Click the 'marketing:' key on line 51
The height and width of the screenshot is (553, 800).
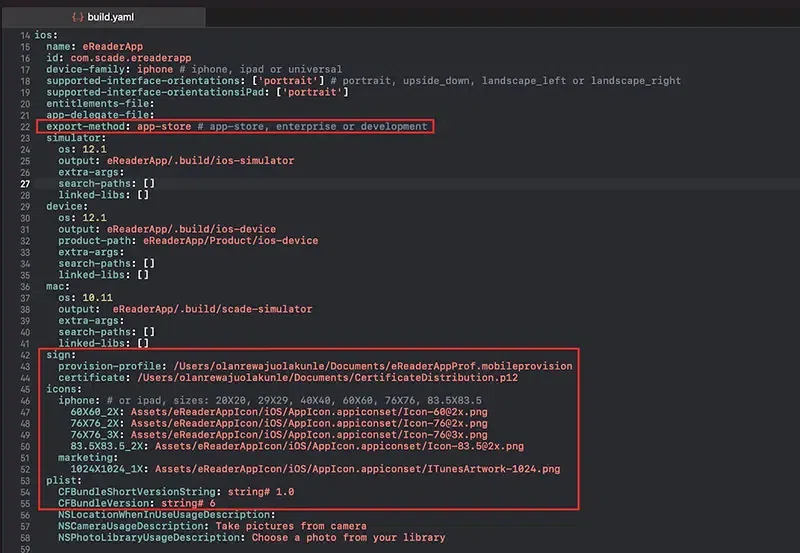click(x=88, y=458)
